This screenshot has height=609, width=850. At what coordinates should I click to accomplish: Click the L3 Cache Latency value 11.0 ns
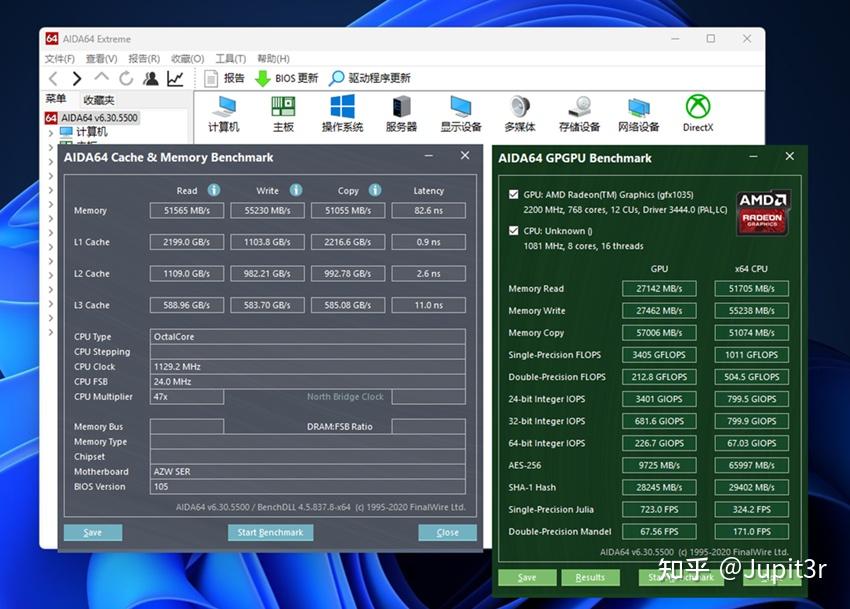pos(428,305)
